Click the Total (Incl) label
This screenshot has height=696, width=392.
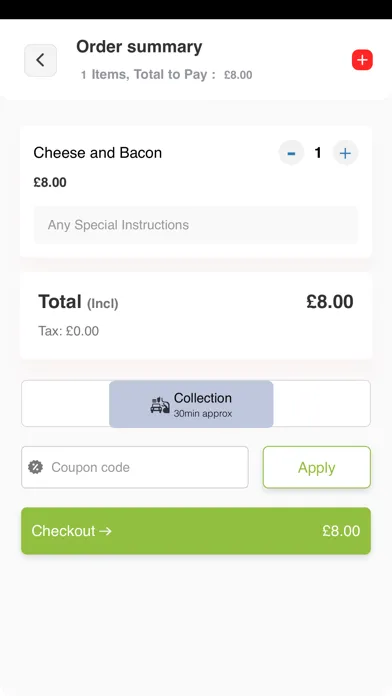[x=78, y=302]
